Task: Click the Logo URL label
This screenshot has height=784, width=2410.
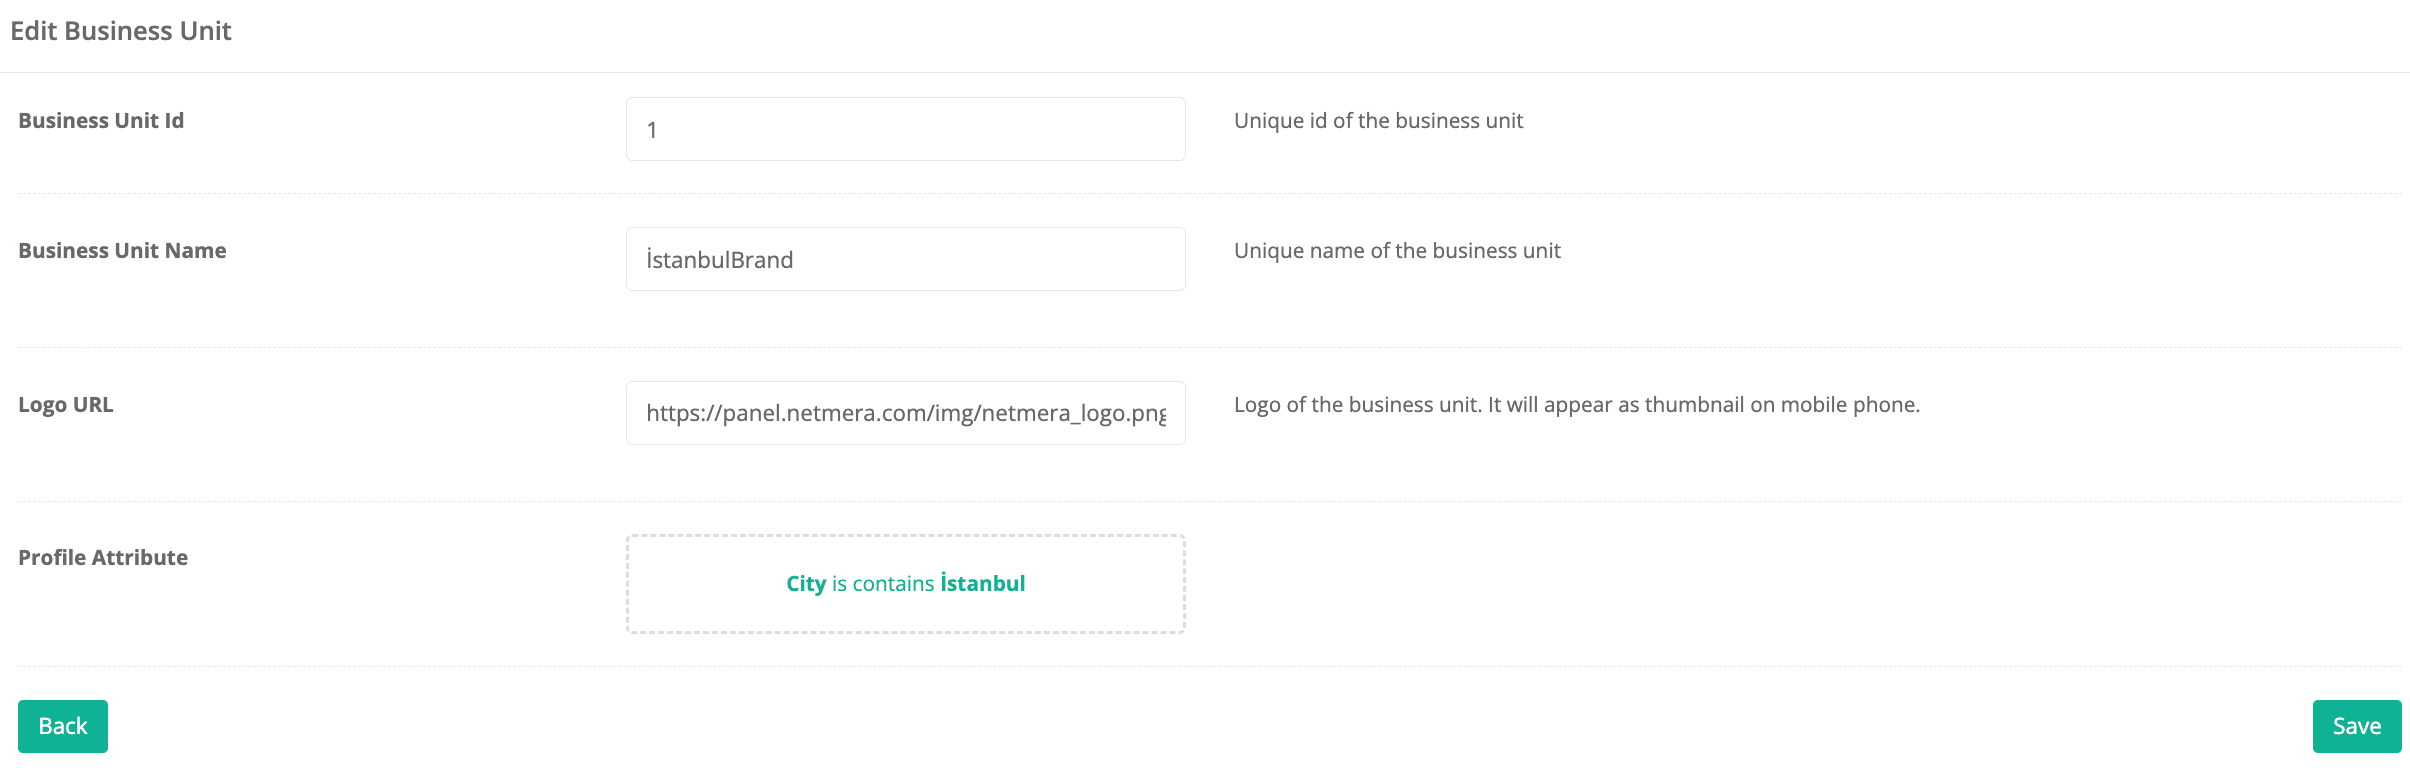Action: pyautogui.click(x=66, y=405)
